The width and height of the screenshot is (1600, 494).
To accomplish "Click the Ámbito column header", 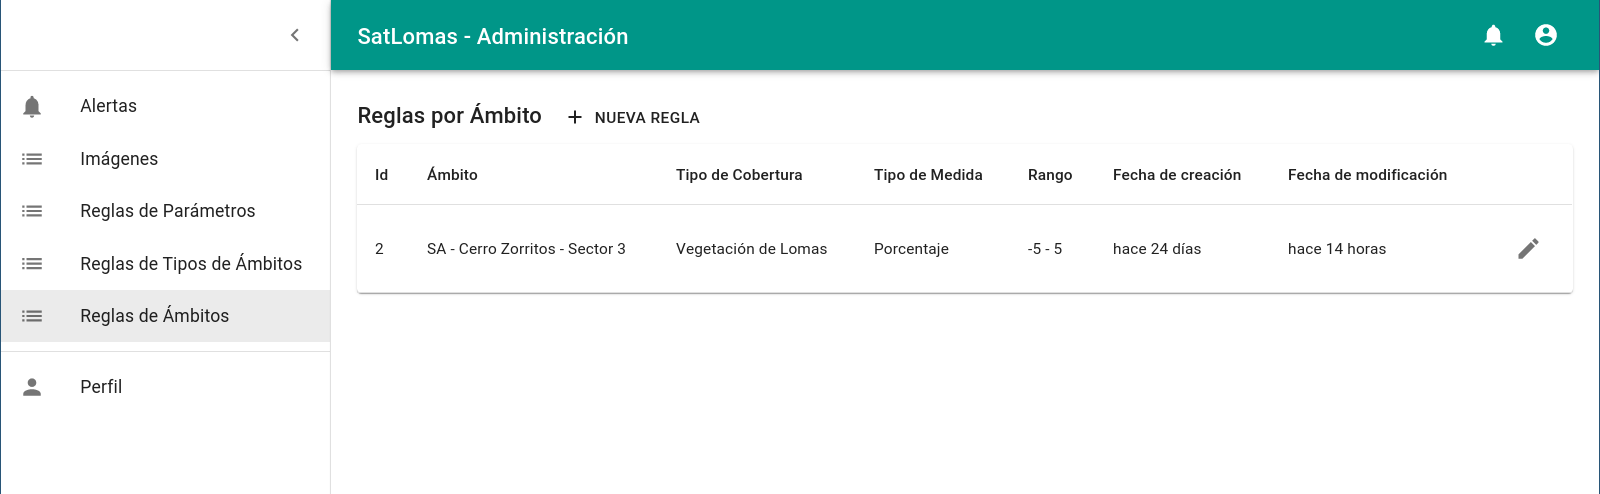I will pos(452,175).
